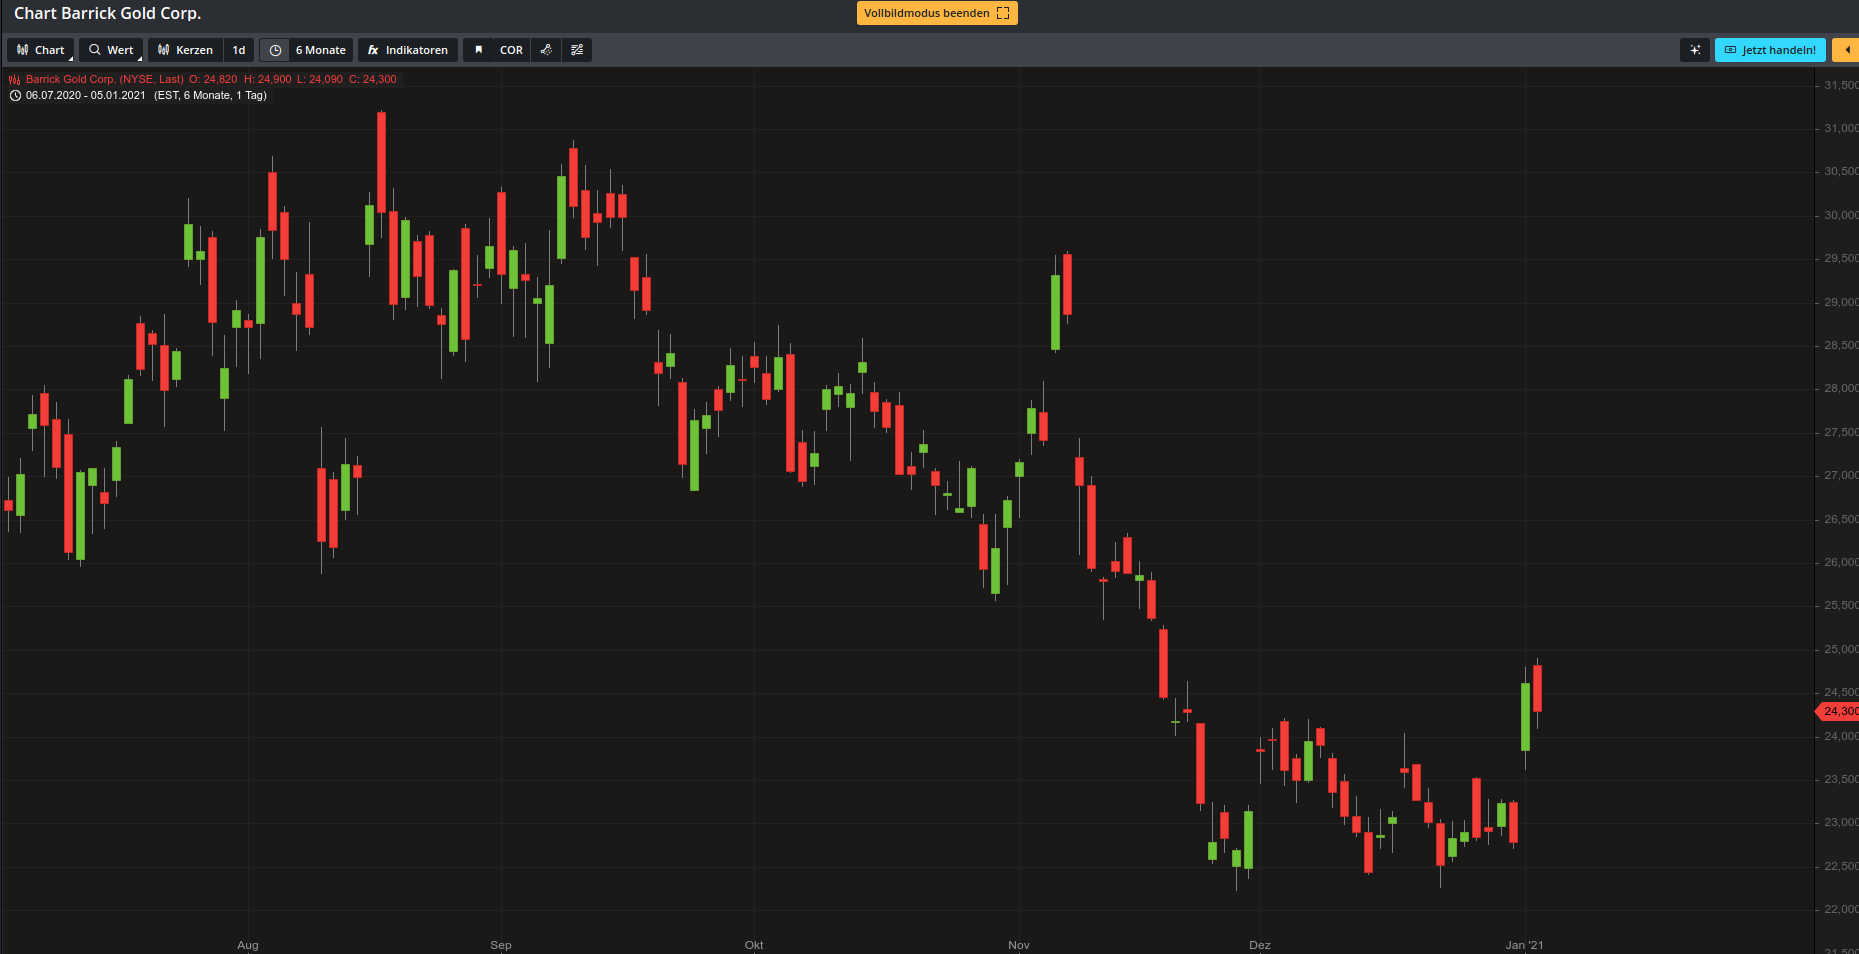The image size is (1859, 954).
Task: Click Vollbildmodus beenden to exit fullscreen
Action: pyautogui.click(x=936, y=13)
